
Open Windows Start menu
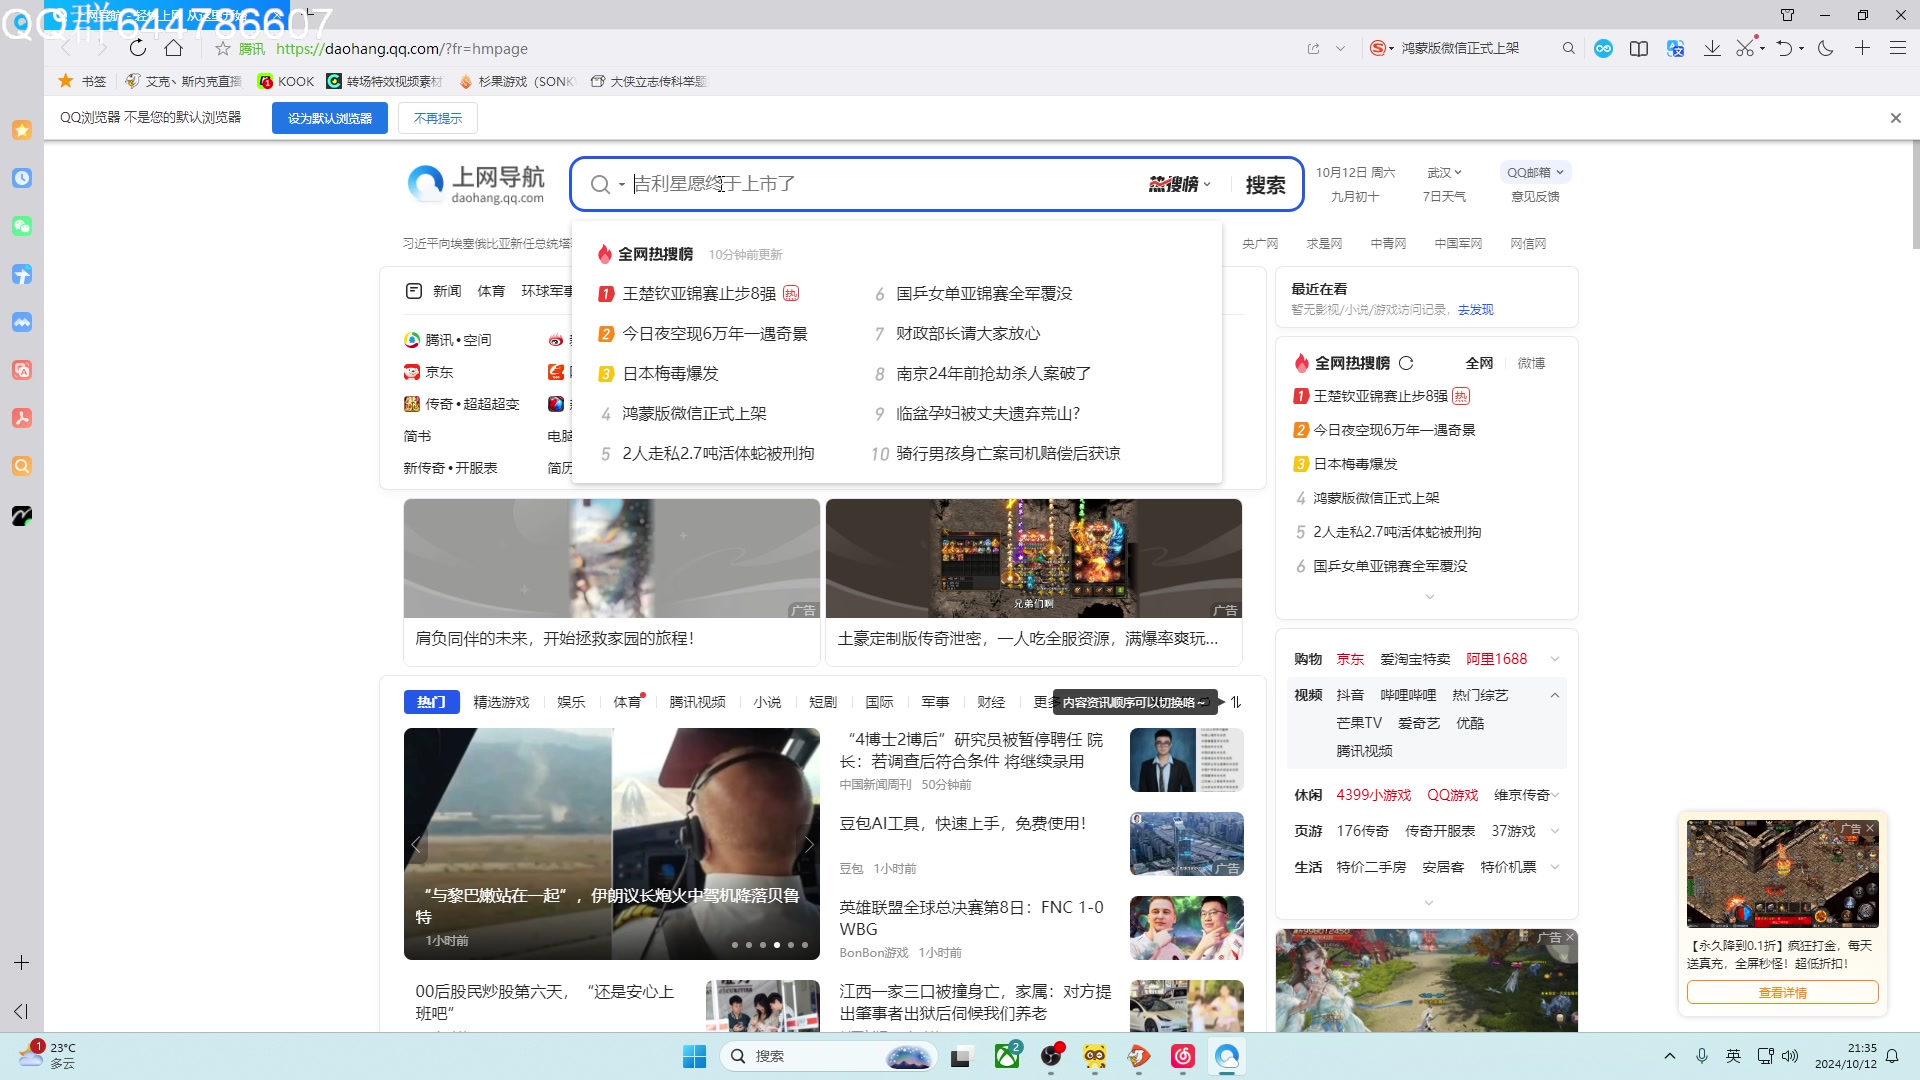click(694, 1056)
